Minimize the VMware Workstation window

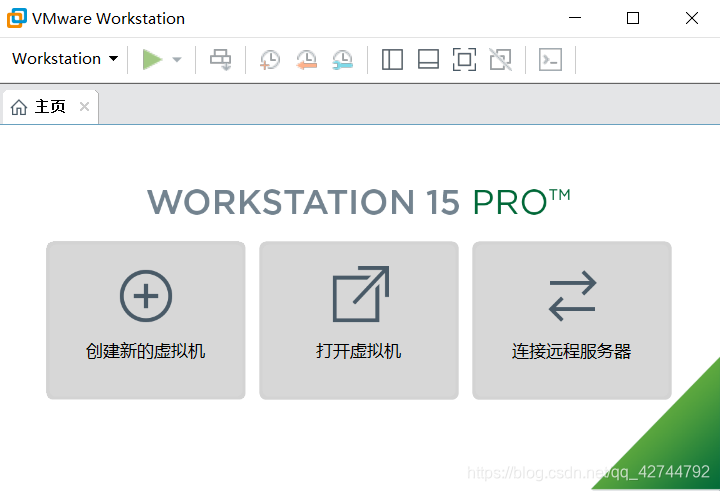pos(575,18)
